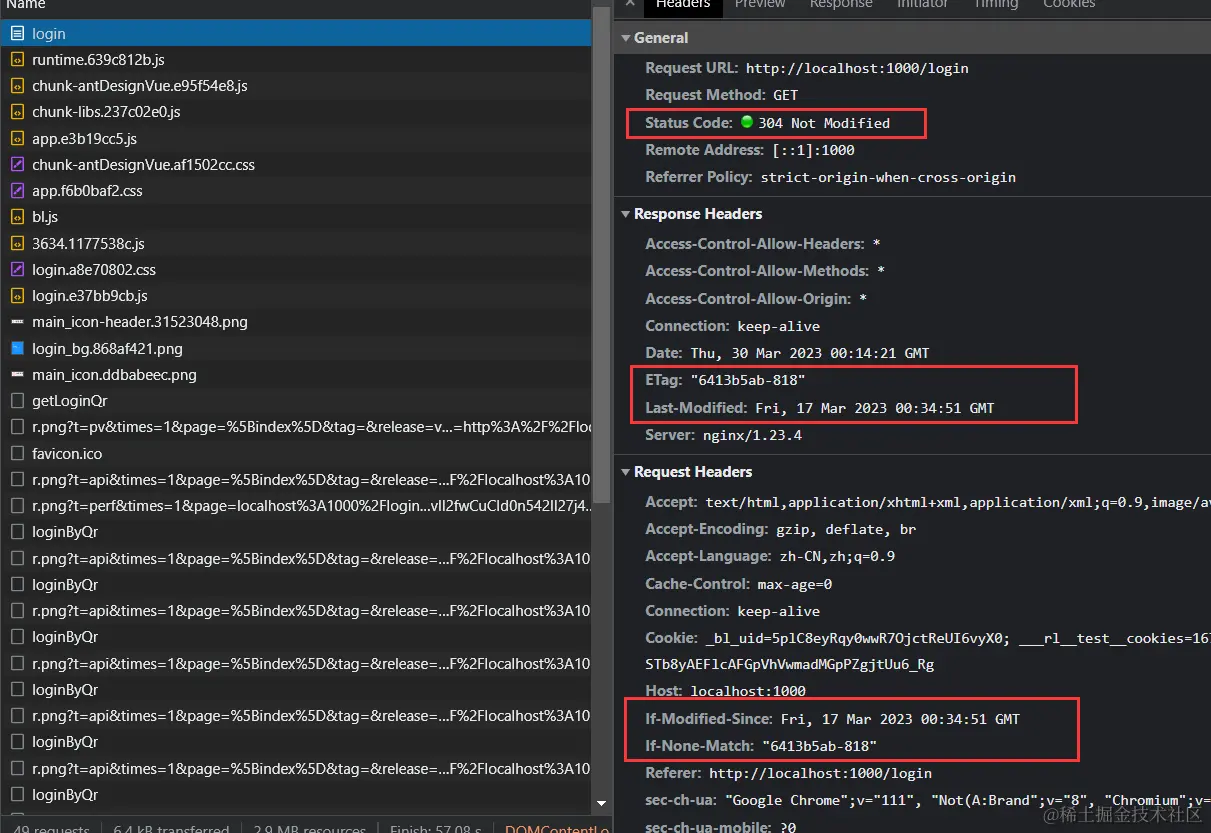Viewport: 1211px width, 833px height.
Task: Click the getLoginQr request icon
Action: pyautogui.click(x=17, y=401)
